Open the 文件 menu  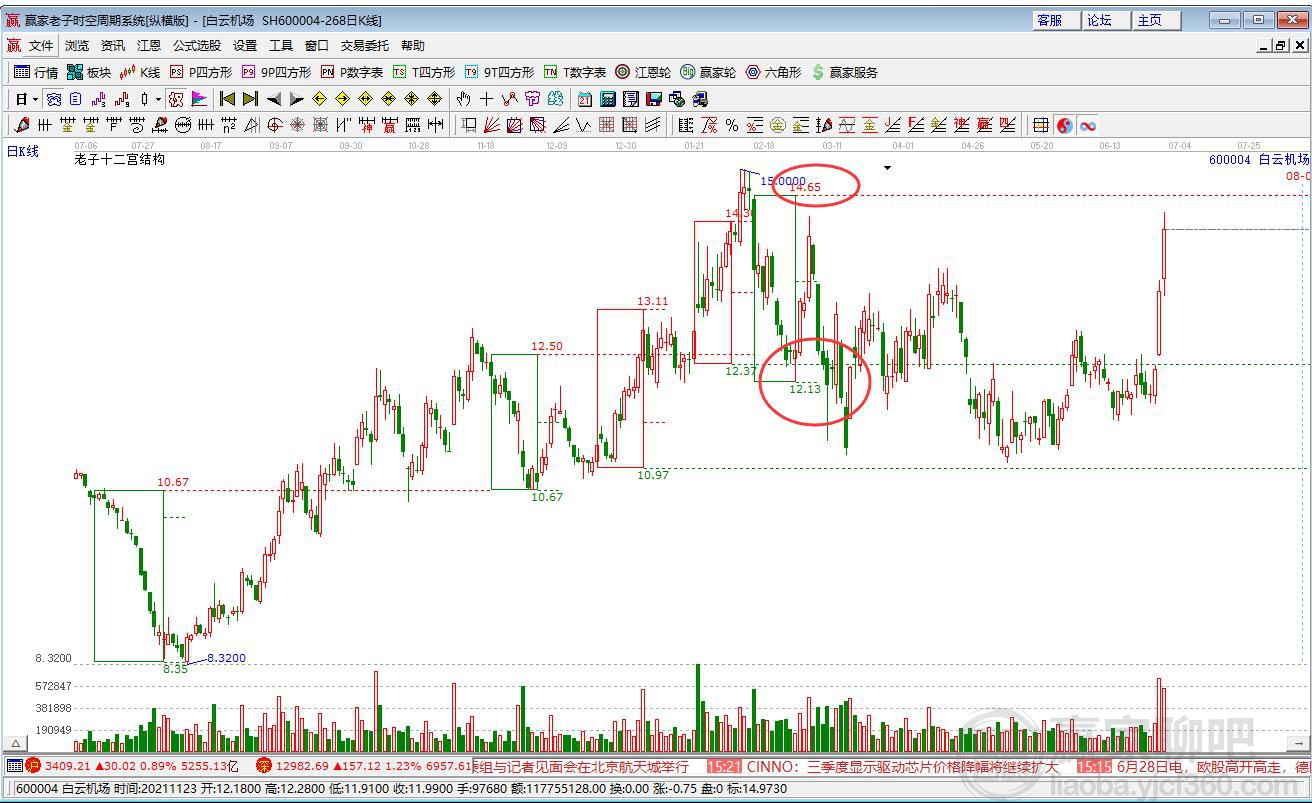(x=41, y=45)
